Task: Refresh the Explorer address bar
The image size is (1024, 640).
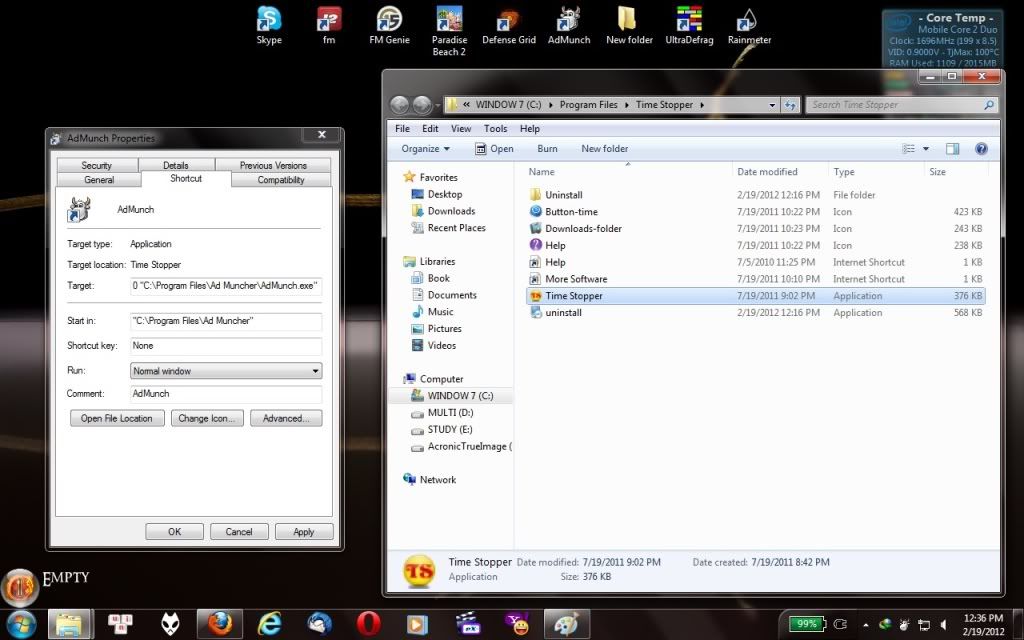Action: point(791,104)
